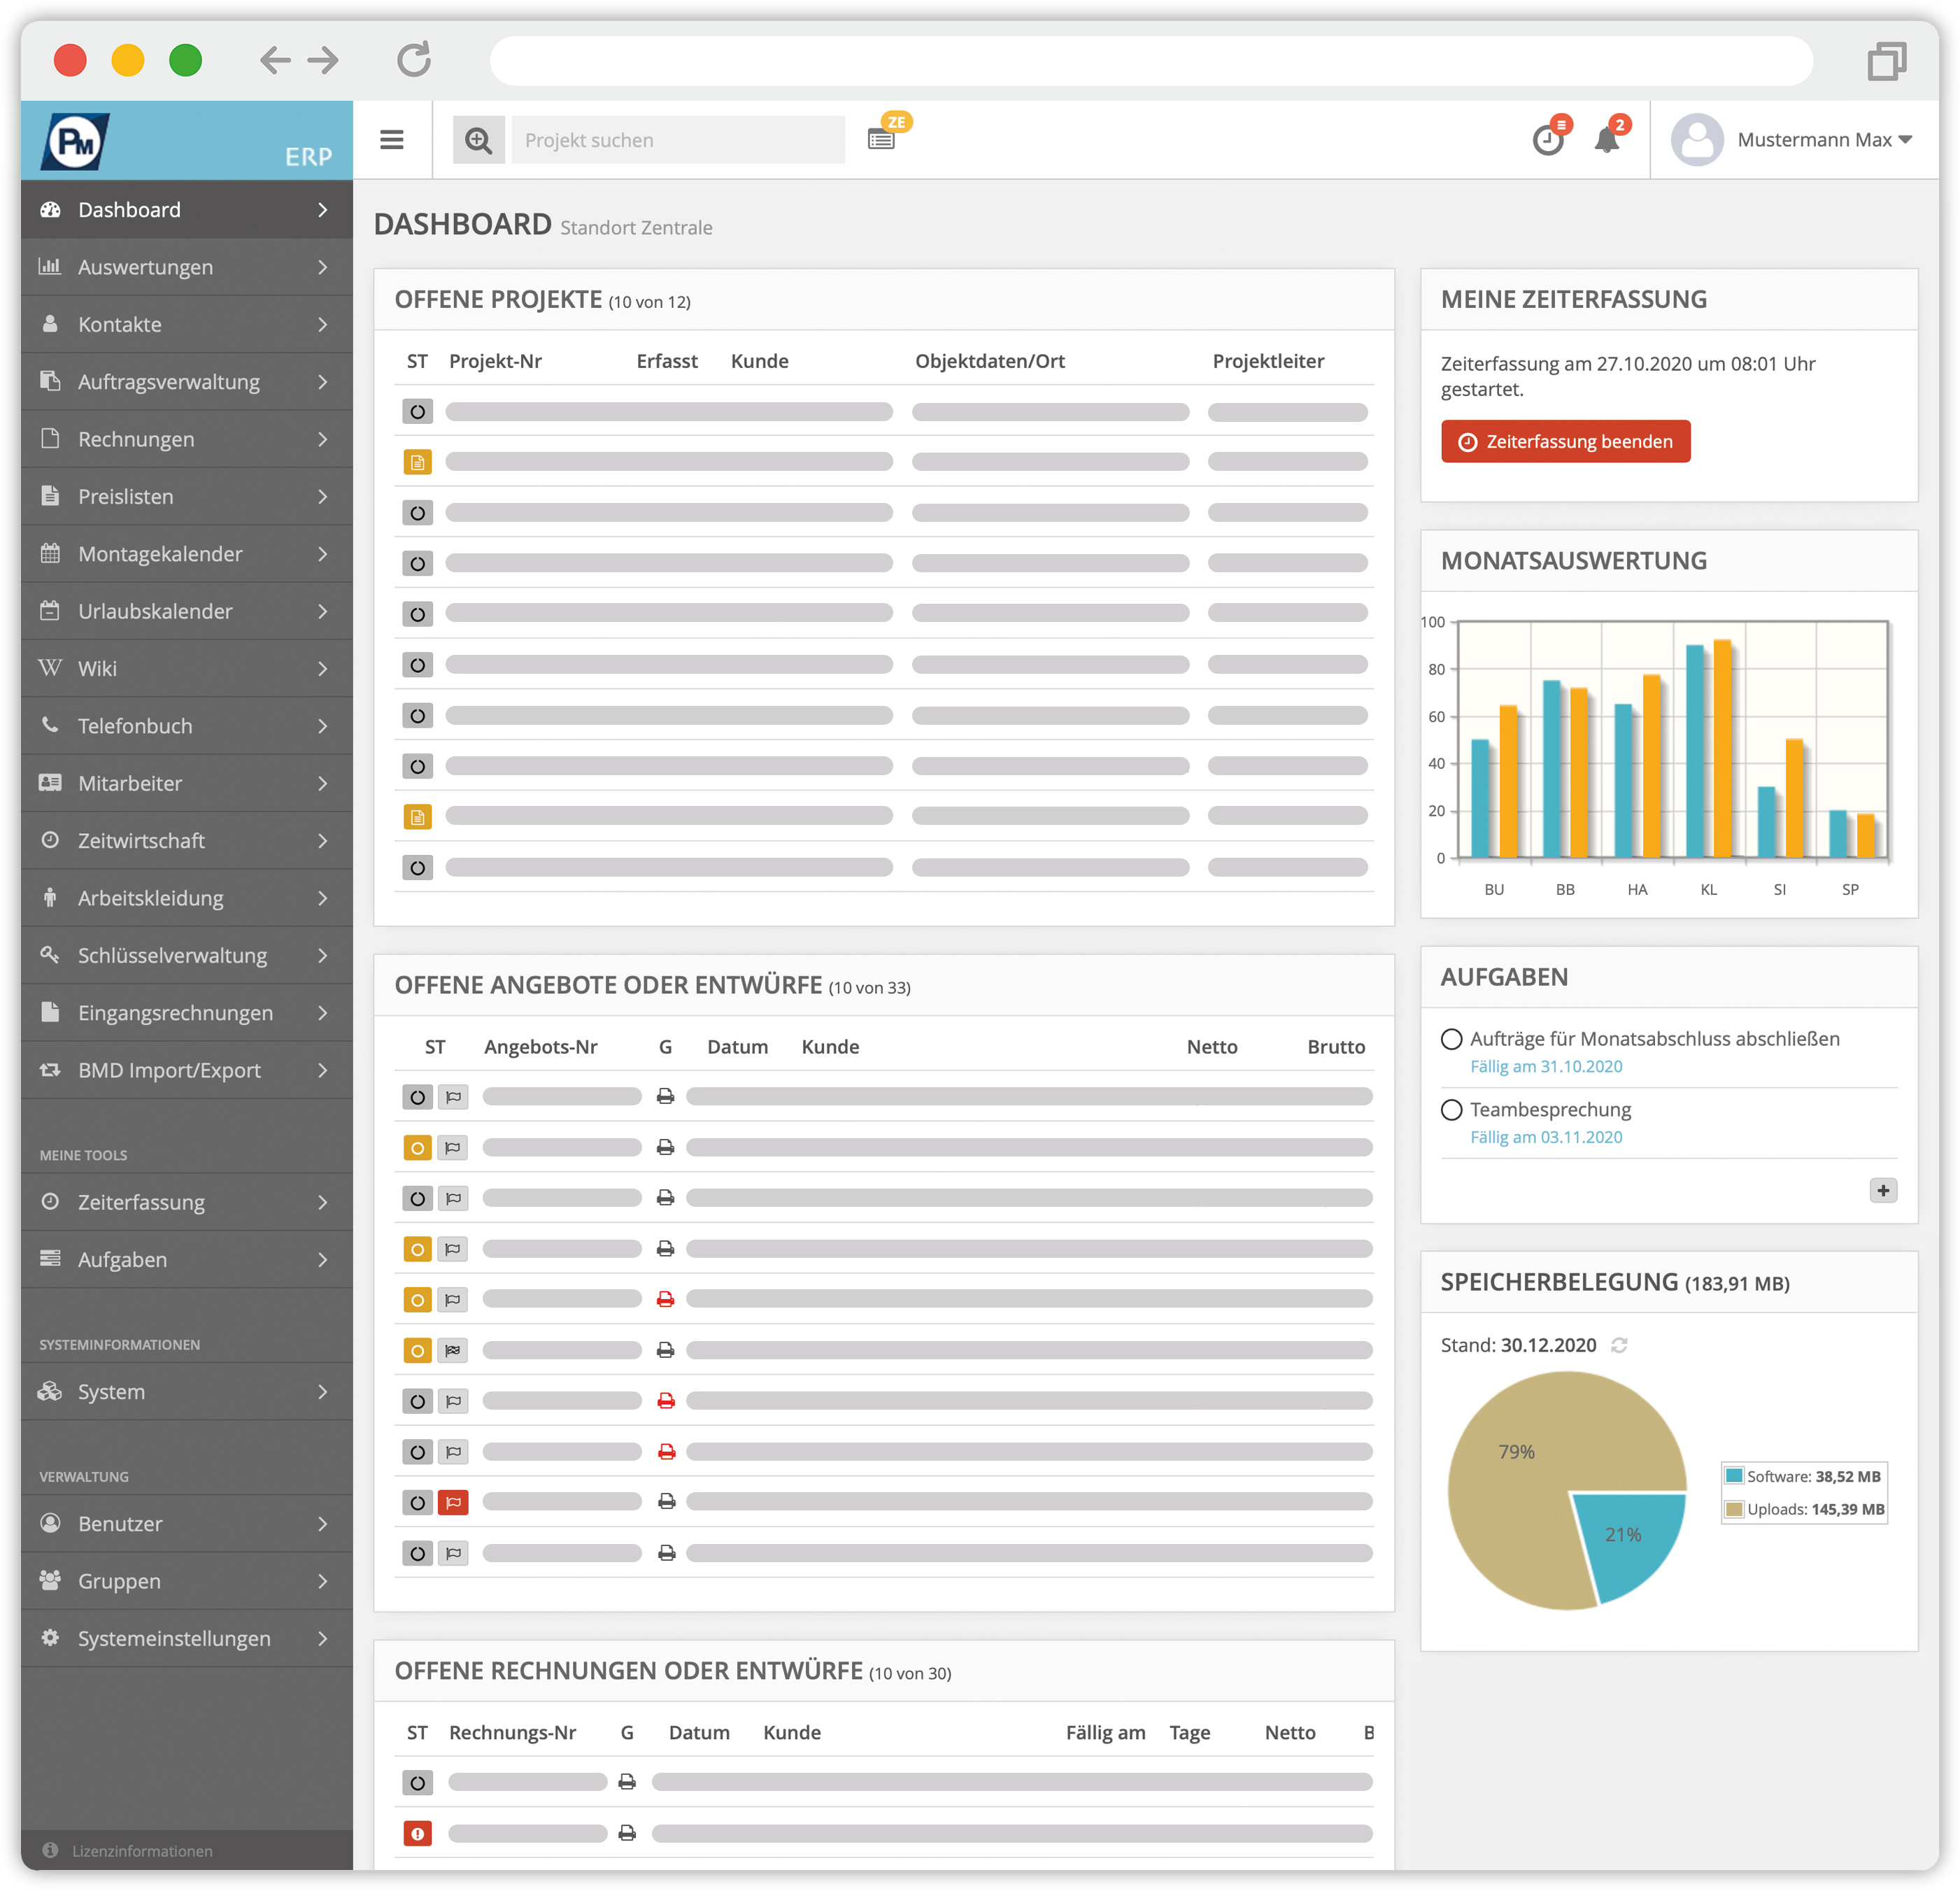Click the refresh icon beside Stand date
The image size is (1960, 1891).
point(1619,1345)
